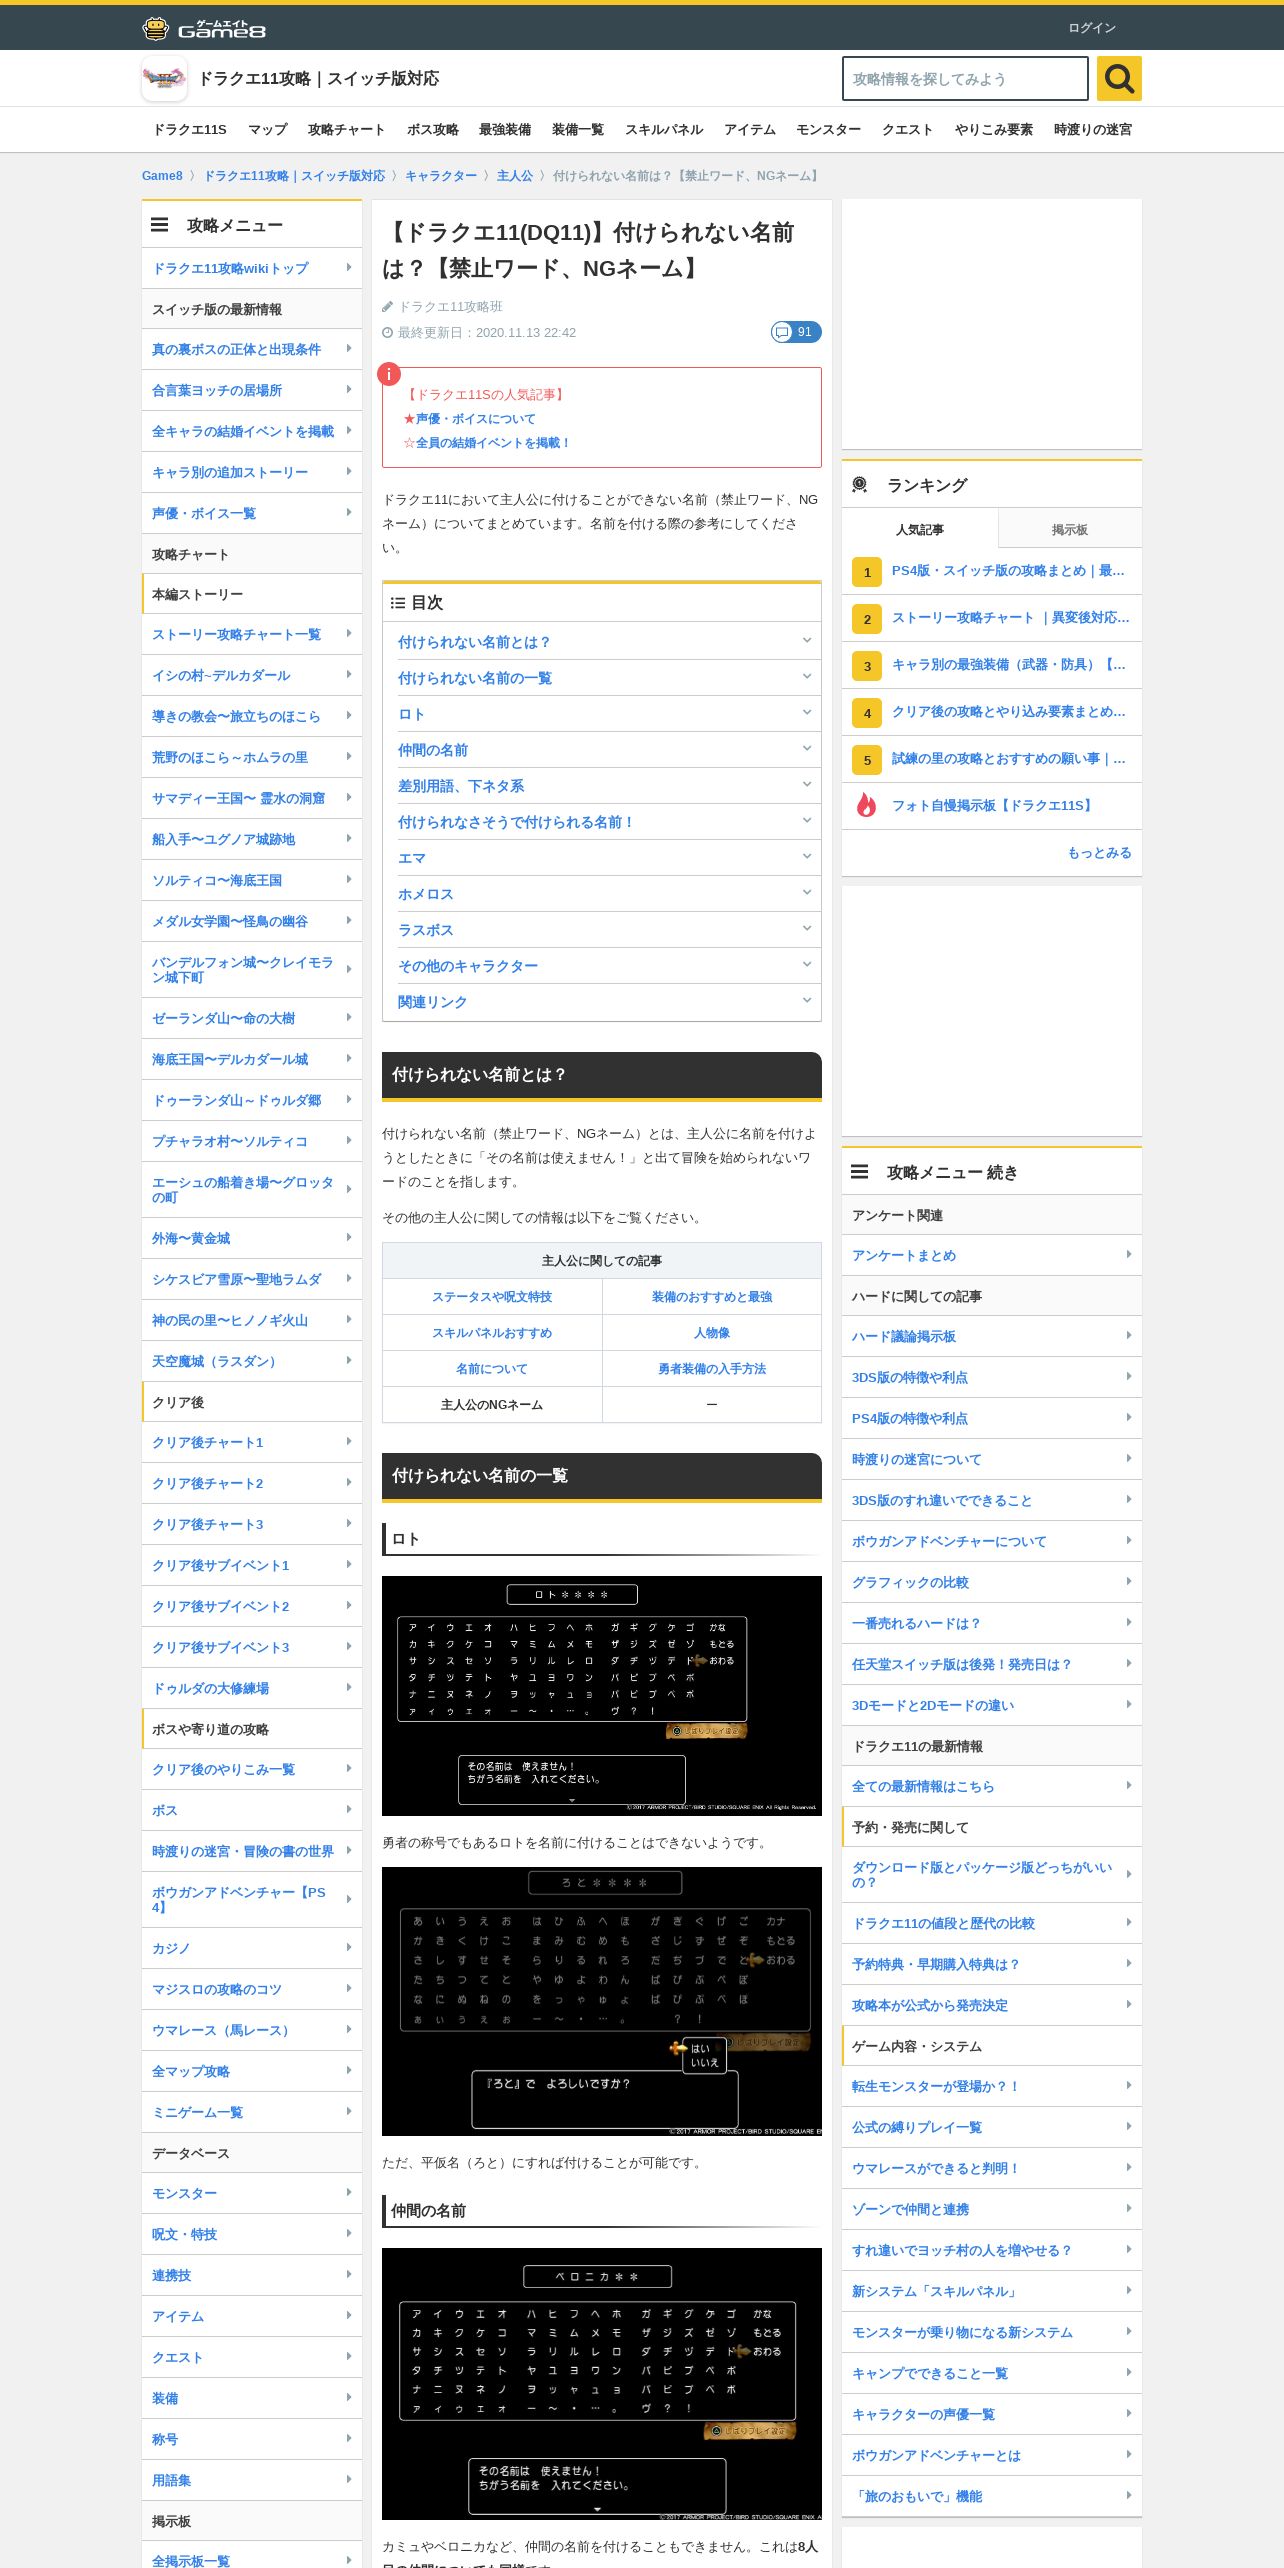This screenshot has width=1284, height=2568.
Task: Click the ろと hiragana name-entry screenshot
Action: tap(602, 2001)
